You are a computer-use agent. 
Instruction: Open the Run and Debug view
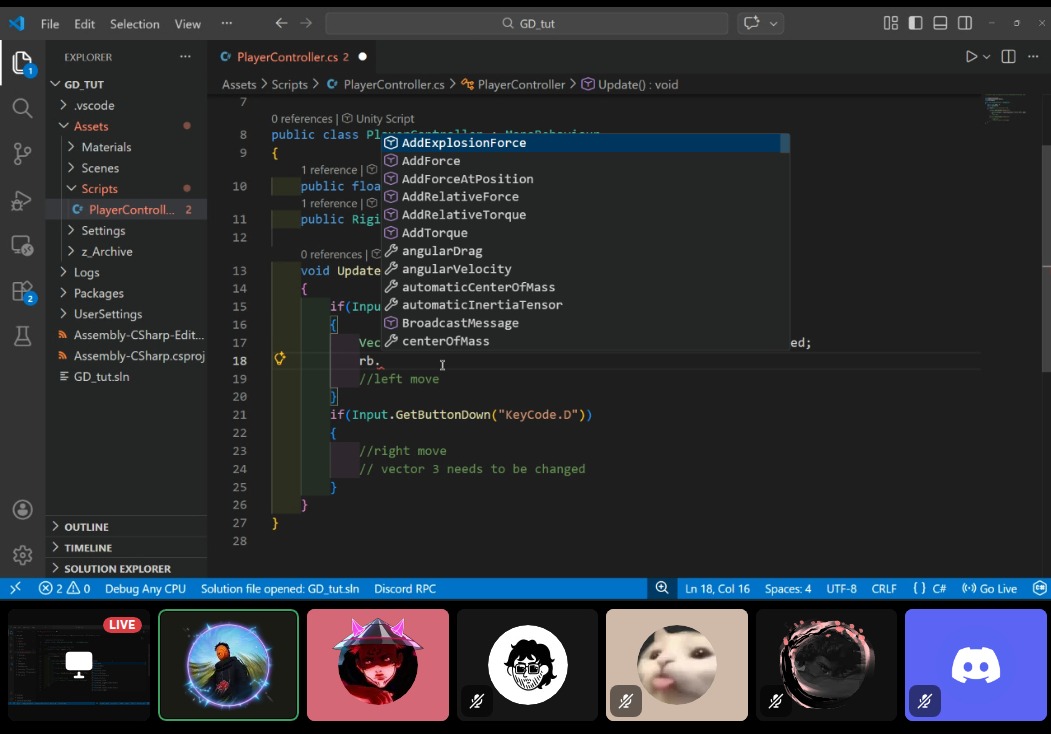tap(22, 200)
